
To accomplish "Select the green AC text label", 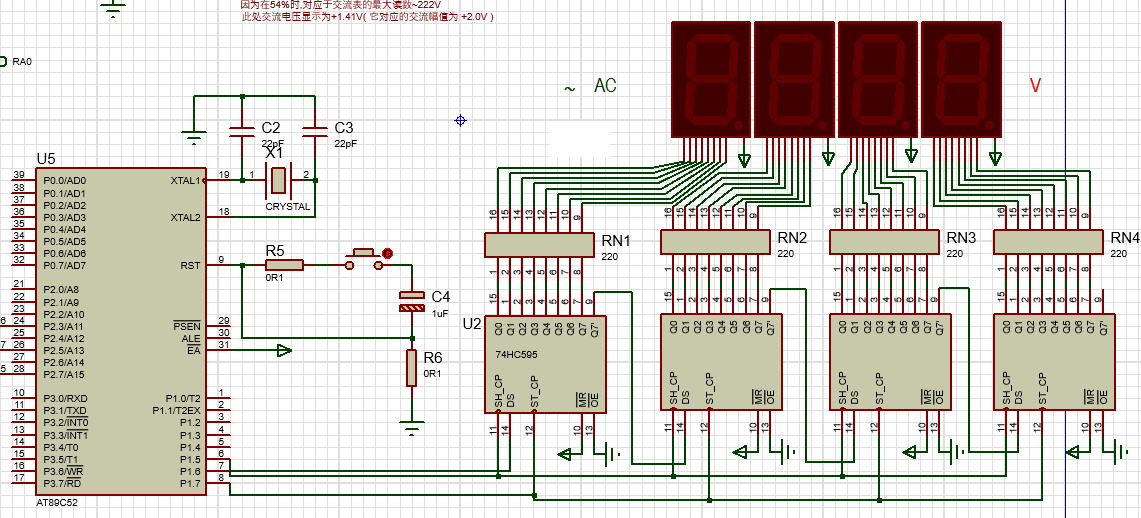I will pyautogui.click(x=605, y=87).
